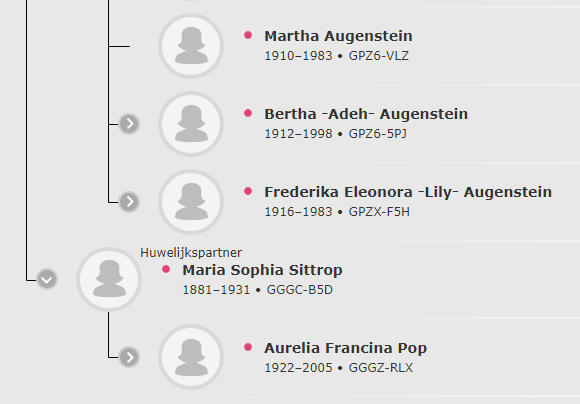580x404 pixels.
Task: Open Frederika Eleonora -Lily- Augenstein name link
Action: click(x=408, y=192)
